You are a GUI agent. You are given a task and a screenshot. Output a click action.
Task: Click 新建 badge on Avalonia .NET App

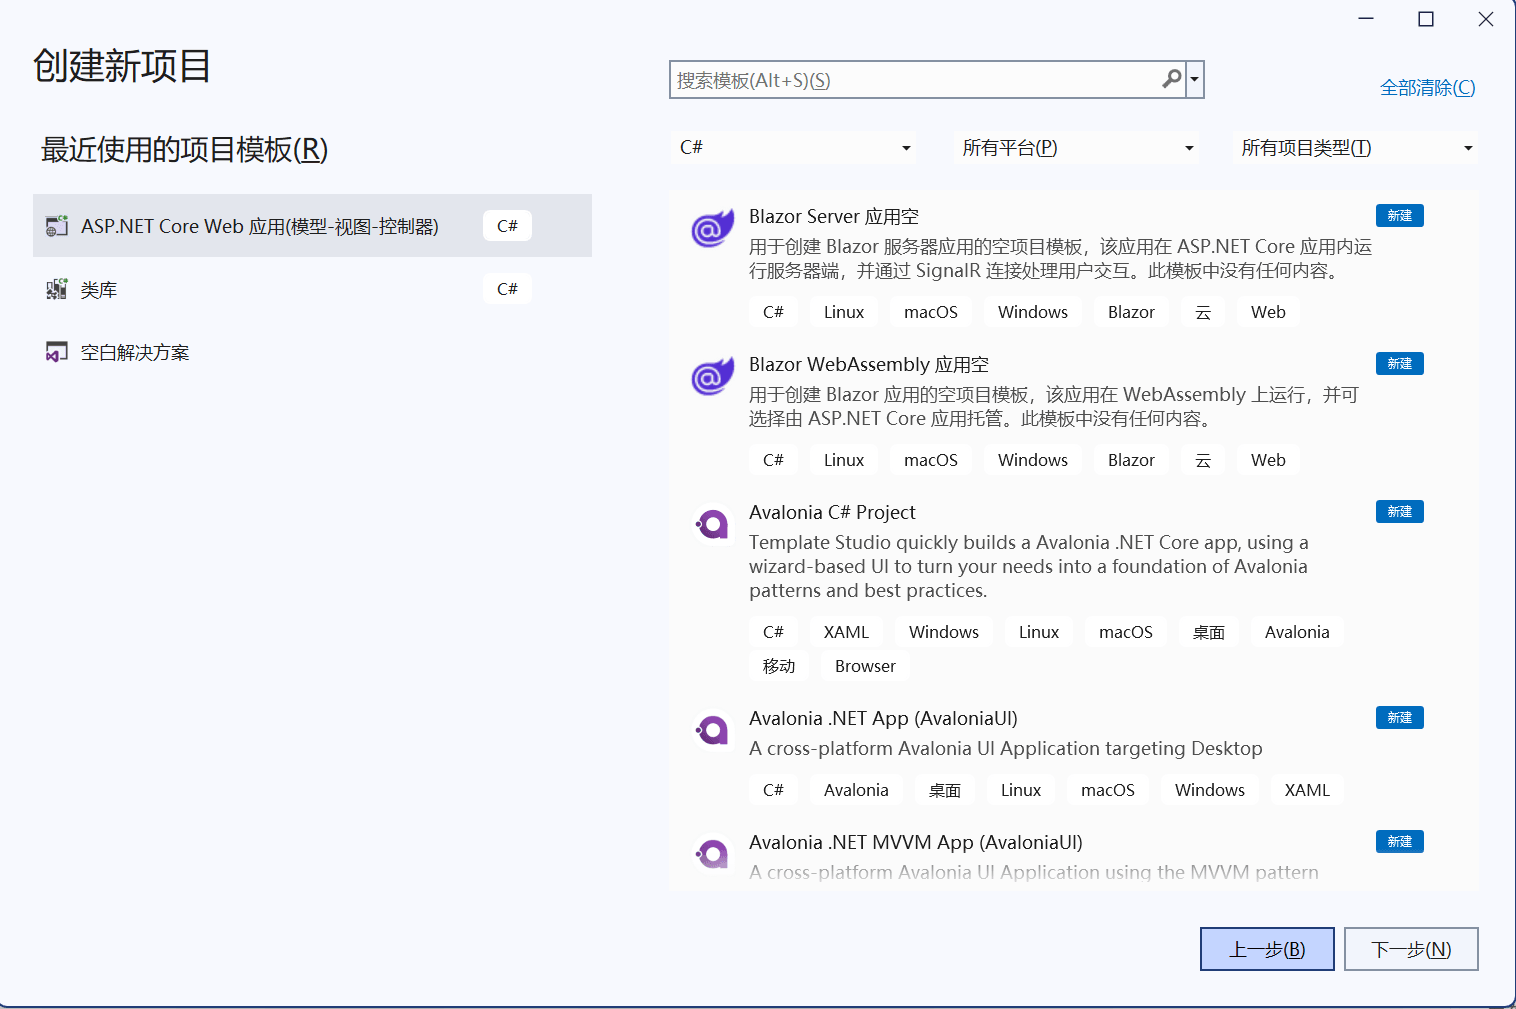1399,718
